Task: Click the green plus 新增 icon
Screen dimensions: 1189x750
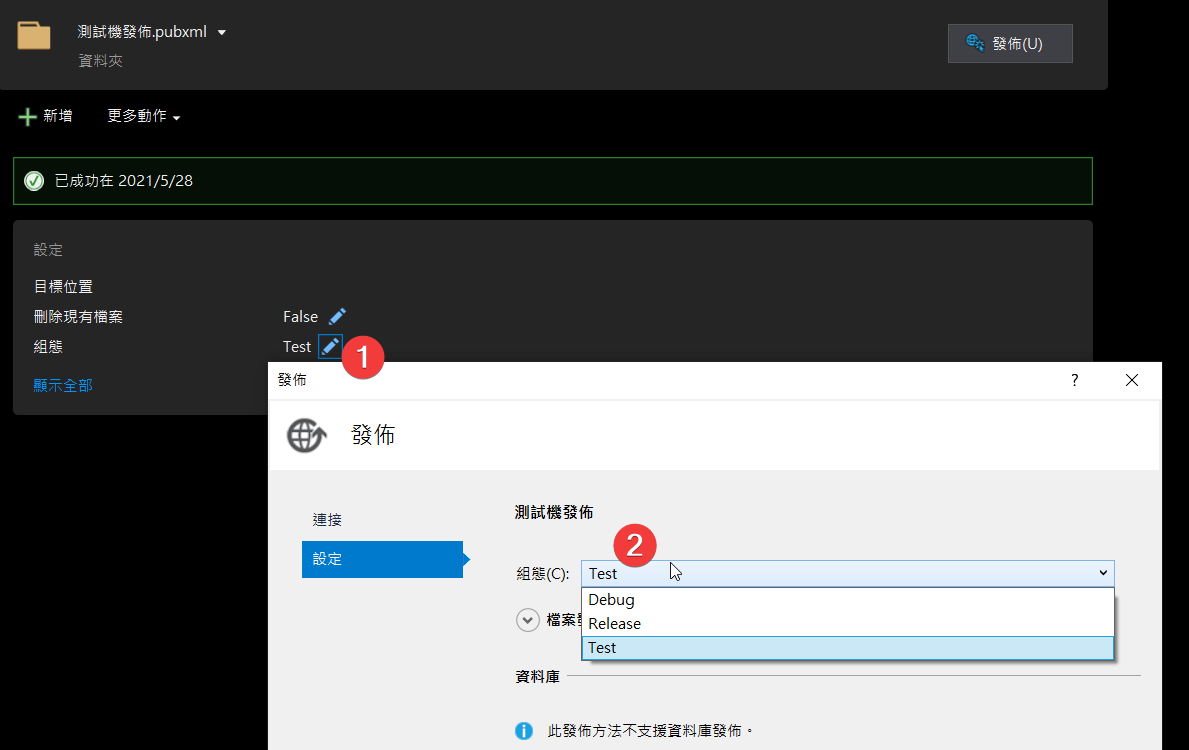Action: 28,117
